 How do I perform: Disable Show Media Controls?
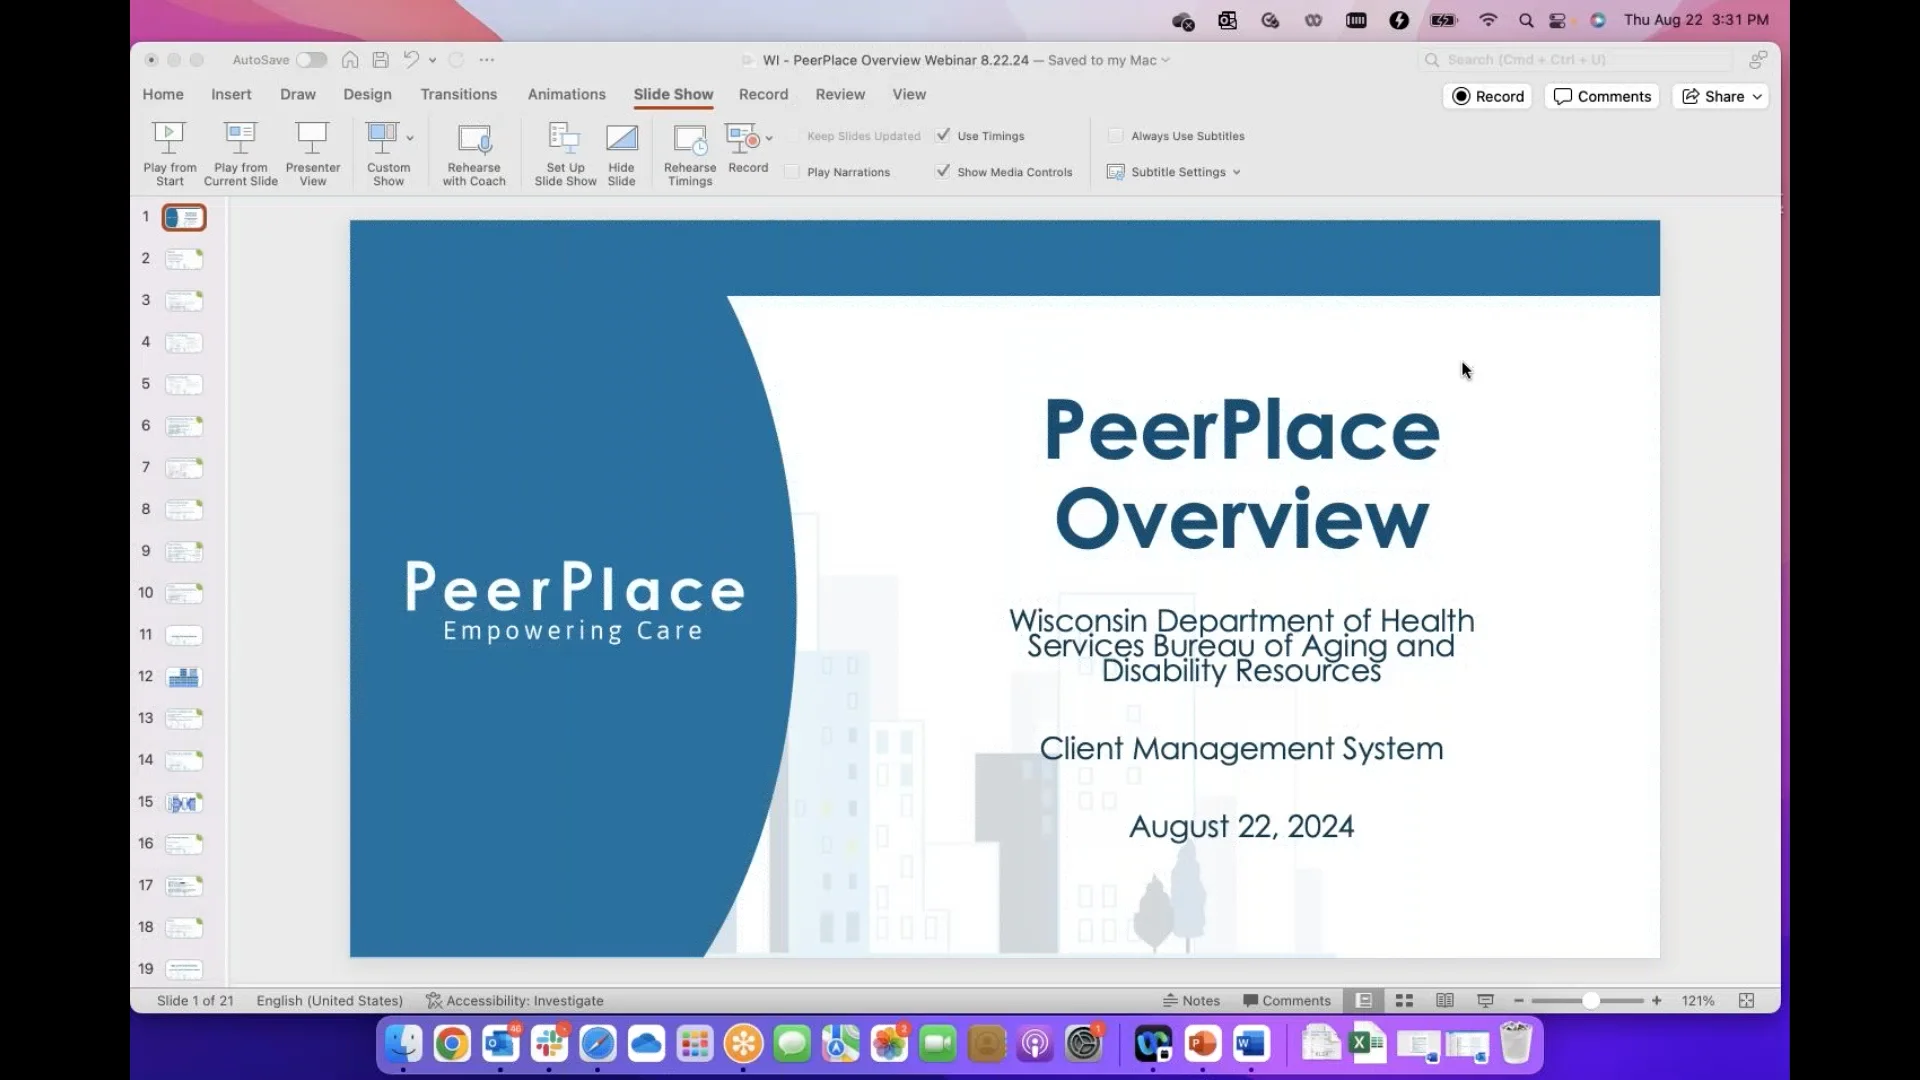943,171
